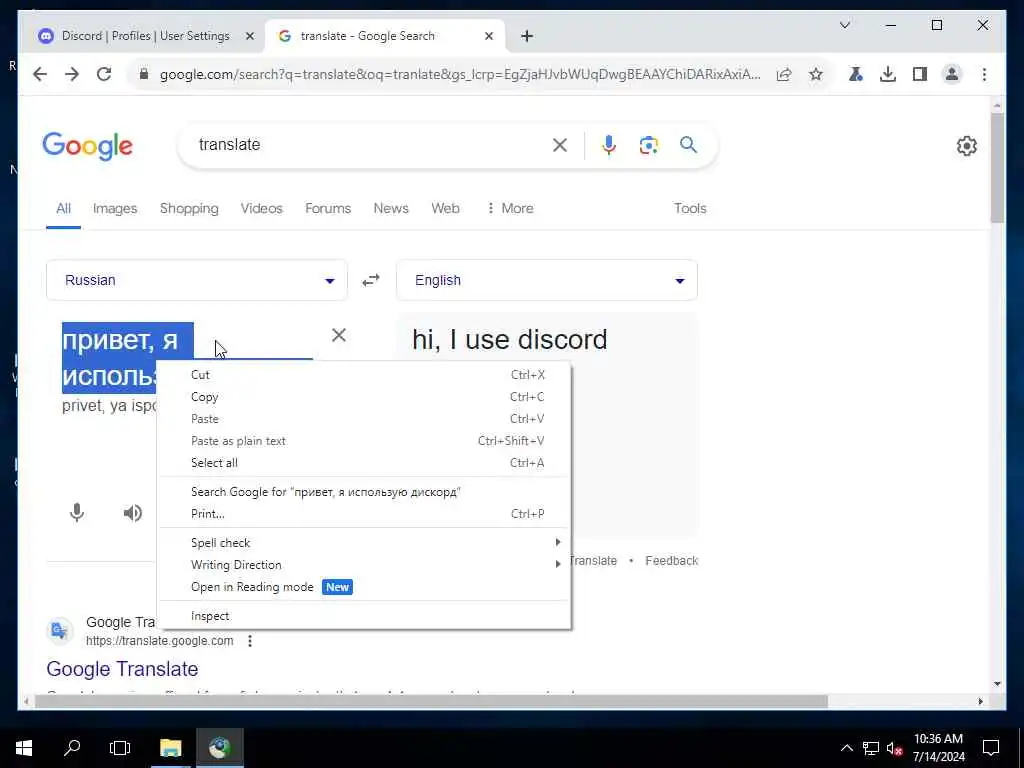This screenshot has width=1024, height=768.
Task: Search Google for the selected Russian phrase
Action: point(364,492)
